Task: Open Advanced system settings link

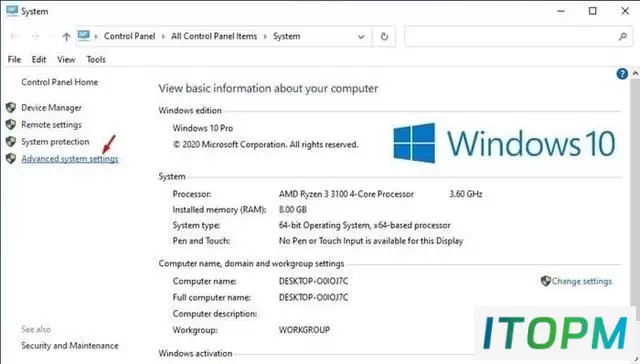Action: [x=70, y=159]
